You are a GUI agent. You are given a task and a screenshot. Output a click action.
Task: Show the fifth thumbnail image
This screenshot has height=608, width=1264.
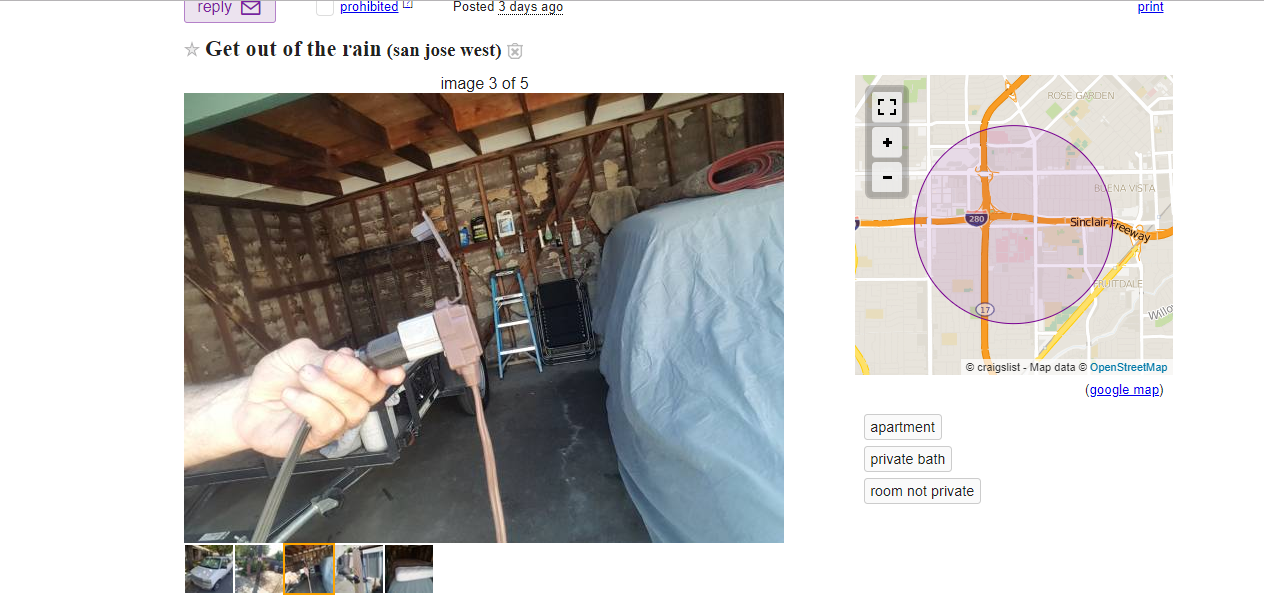click(409, 569)
